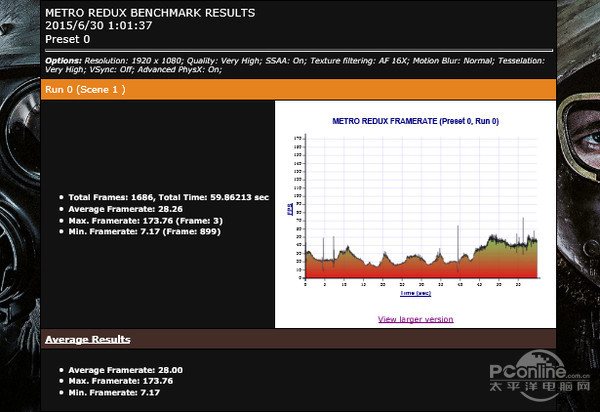
Task: Click the timestamp 2015/6/30 1:01:37
Action: coord(99,26)
